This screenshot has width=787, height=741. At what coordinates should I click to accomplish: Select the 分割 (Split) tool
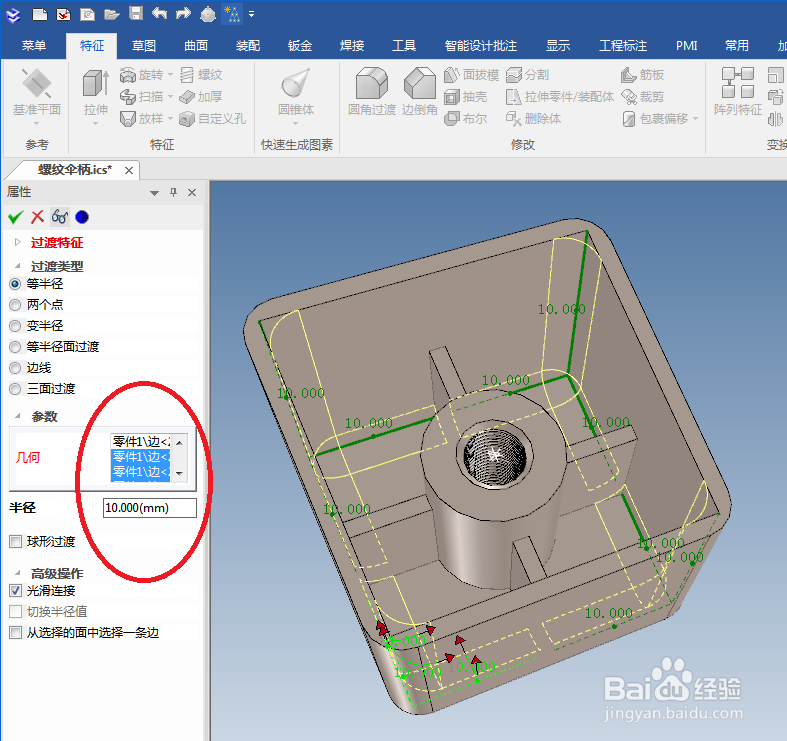tap(528, 75)
